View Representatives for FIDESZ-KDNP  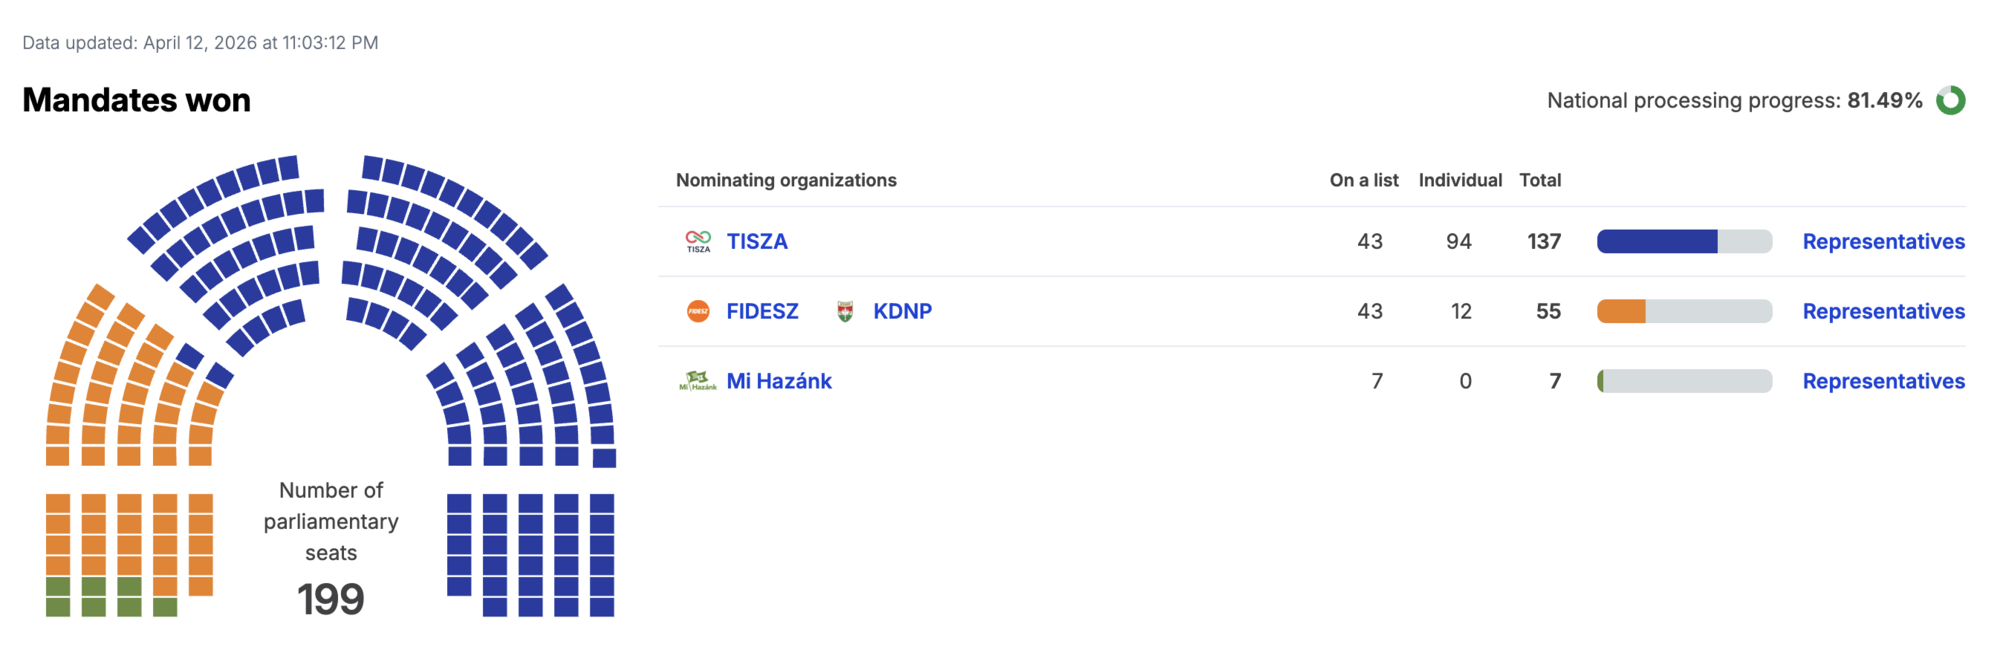1883,311
